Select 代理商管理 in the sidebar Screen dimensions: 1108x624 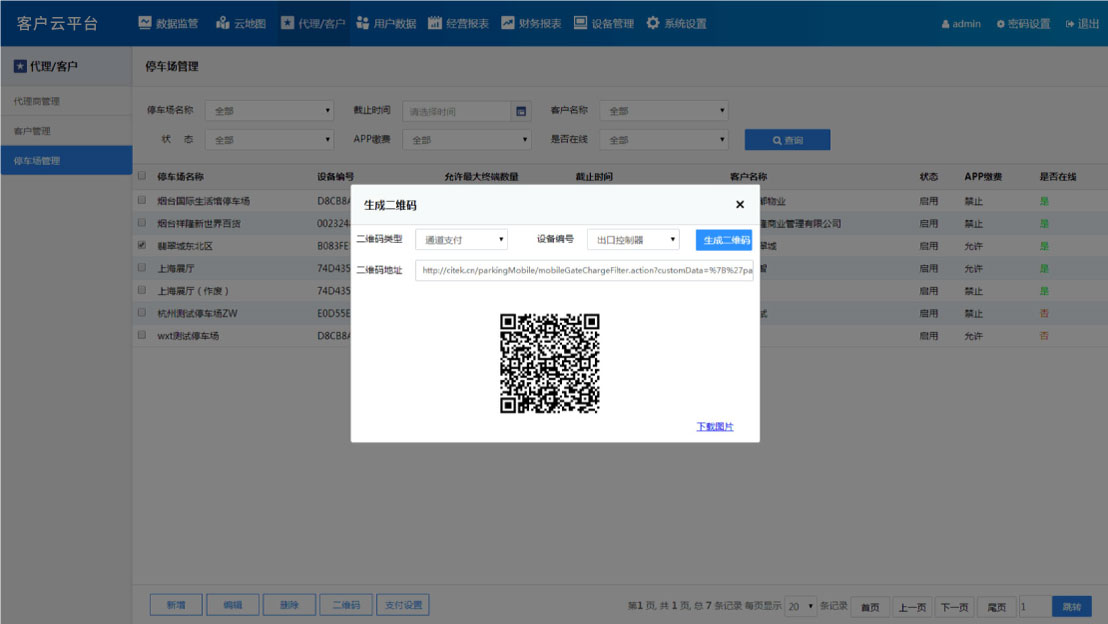coord(66,101)
